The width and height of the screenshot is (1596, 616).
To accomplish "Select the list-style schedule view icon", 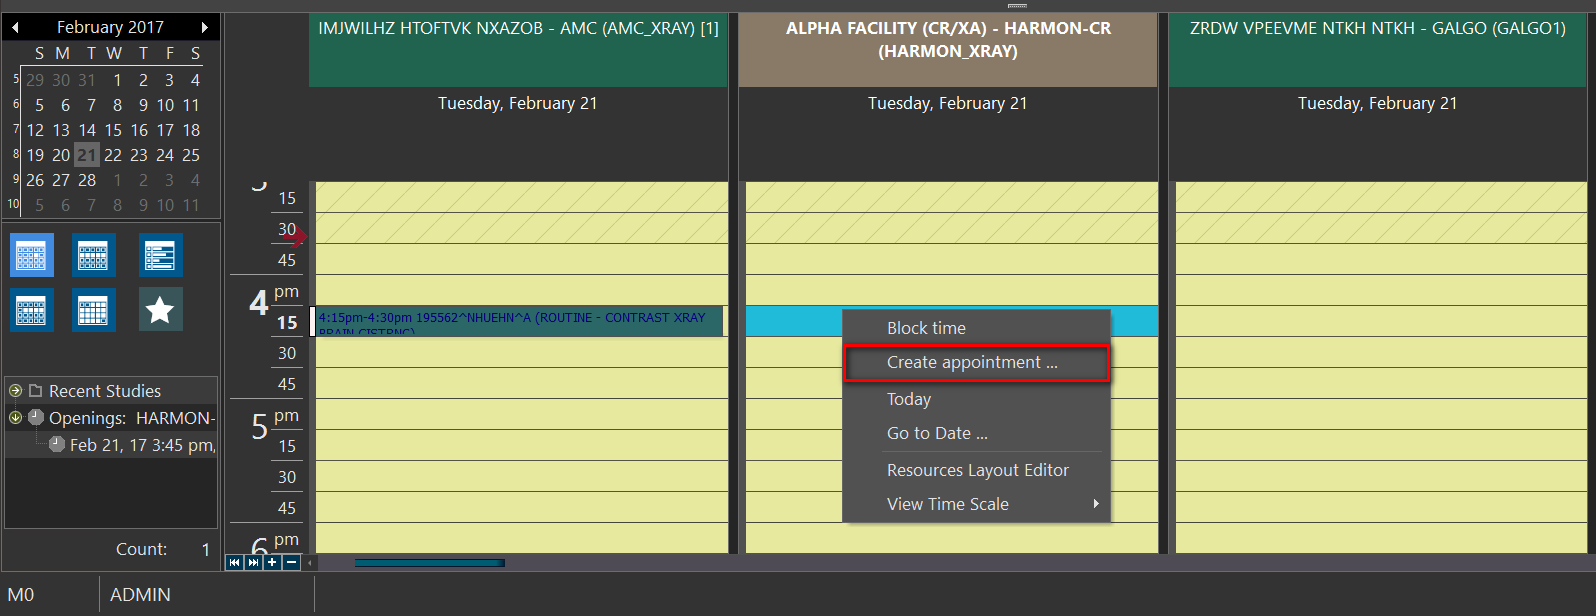I will (x=160, y=255).
